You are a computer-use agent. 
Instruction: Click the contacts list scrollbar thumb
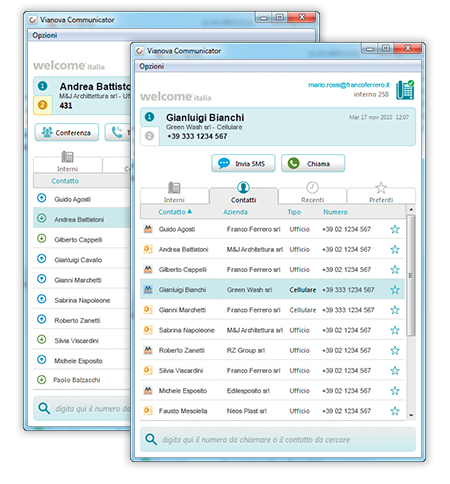pyautogui.click(x=411, y=275)
